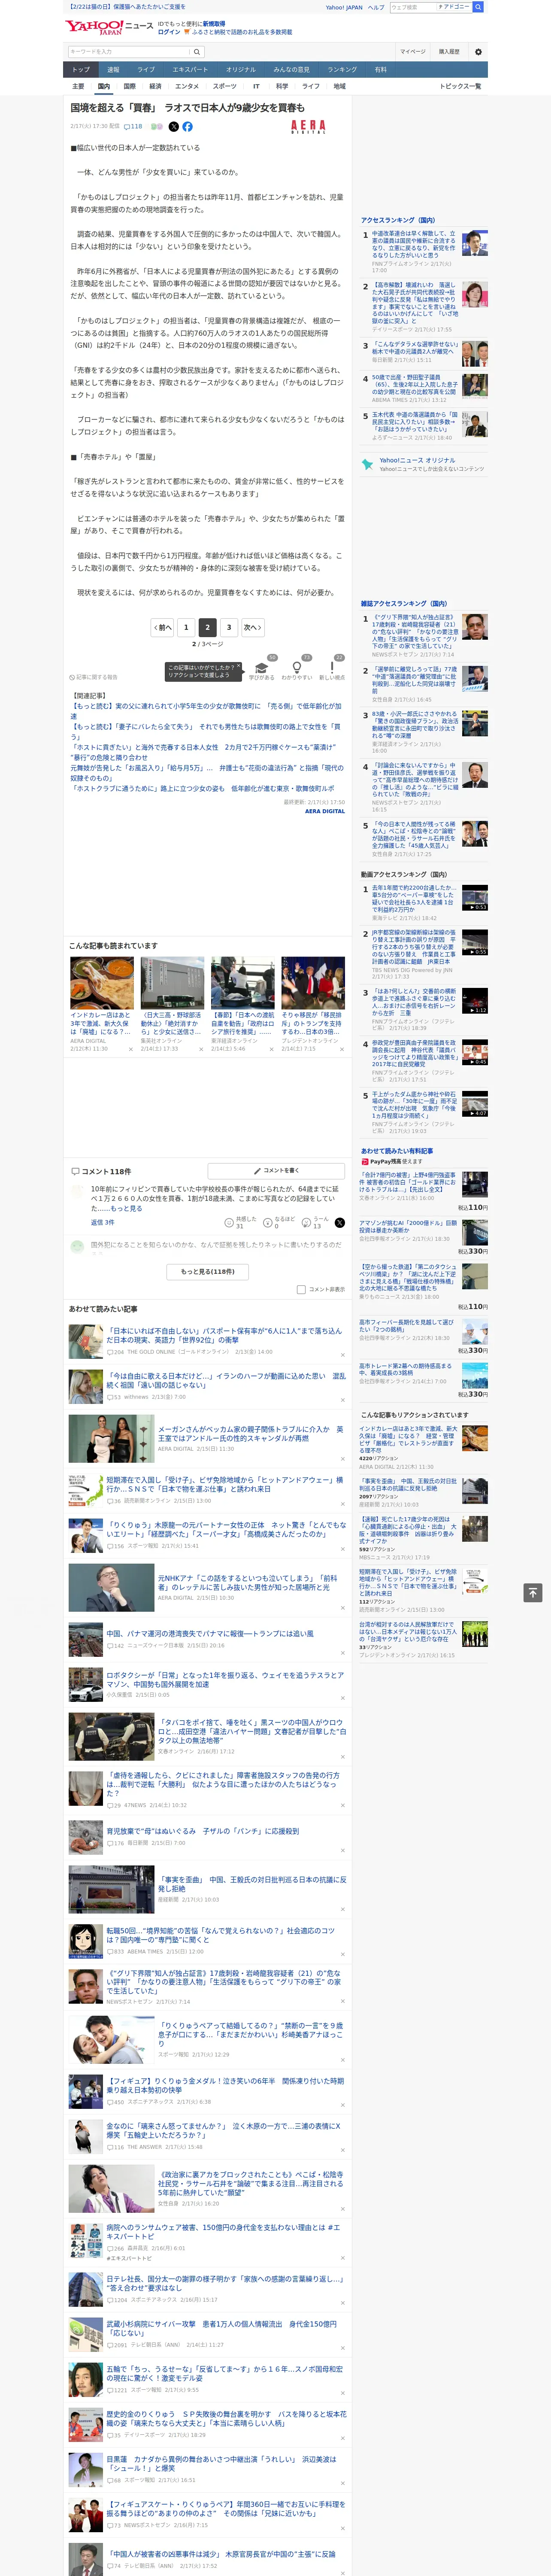This screenshot has width=551, height=2576.
Task: Click the keyword search magnifier icon
Action: [x=197, y=52]
